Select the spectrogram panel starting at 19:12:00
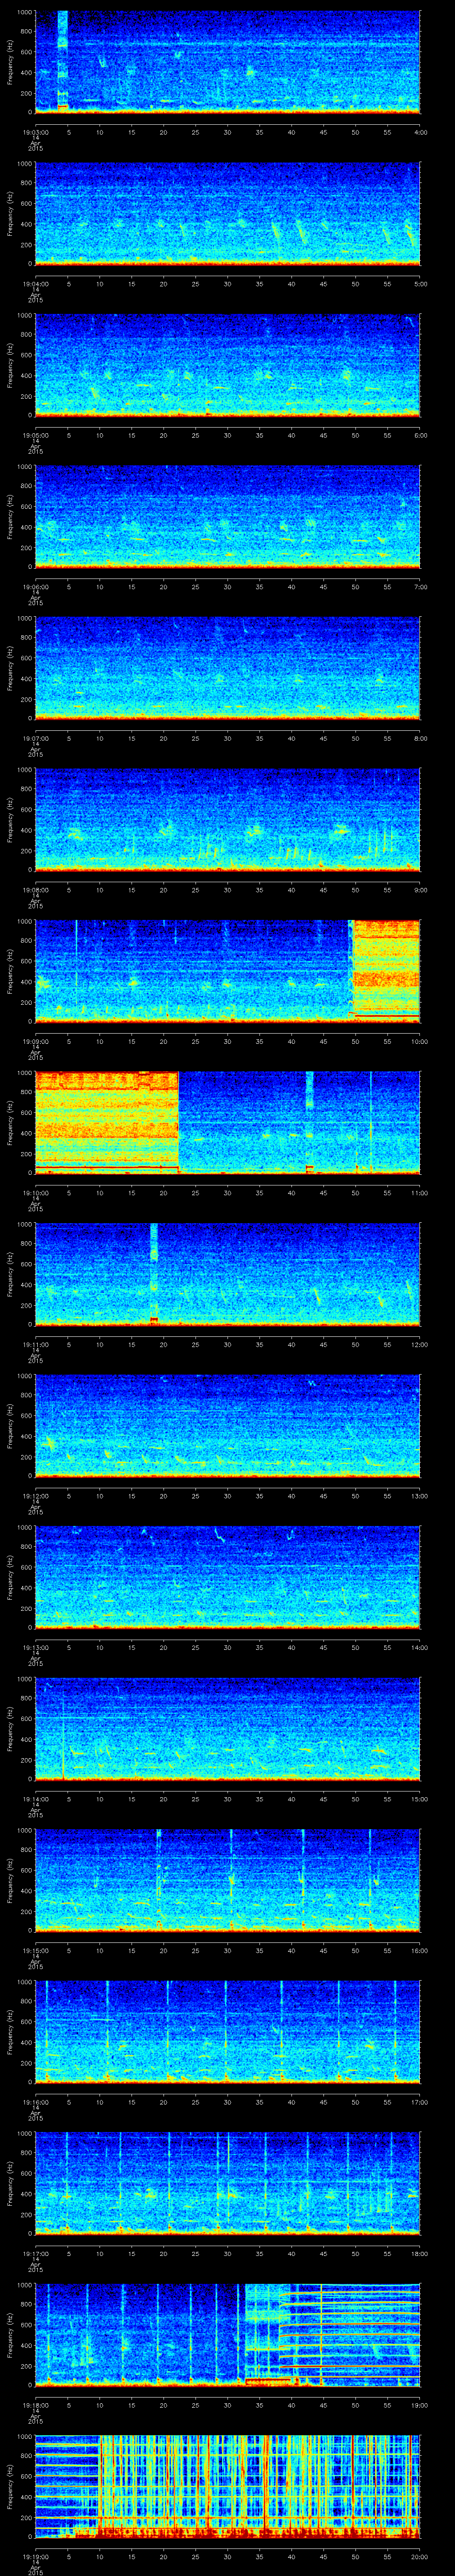455x2576 pixels. tap(228, 1426)
